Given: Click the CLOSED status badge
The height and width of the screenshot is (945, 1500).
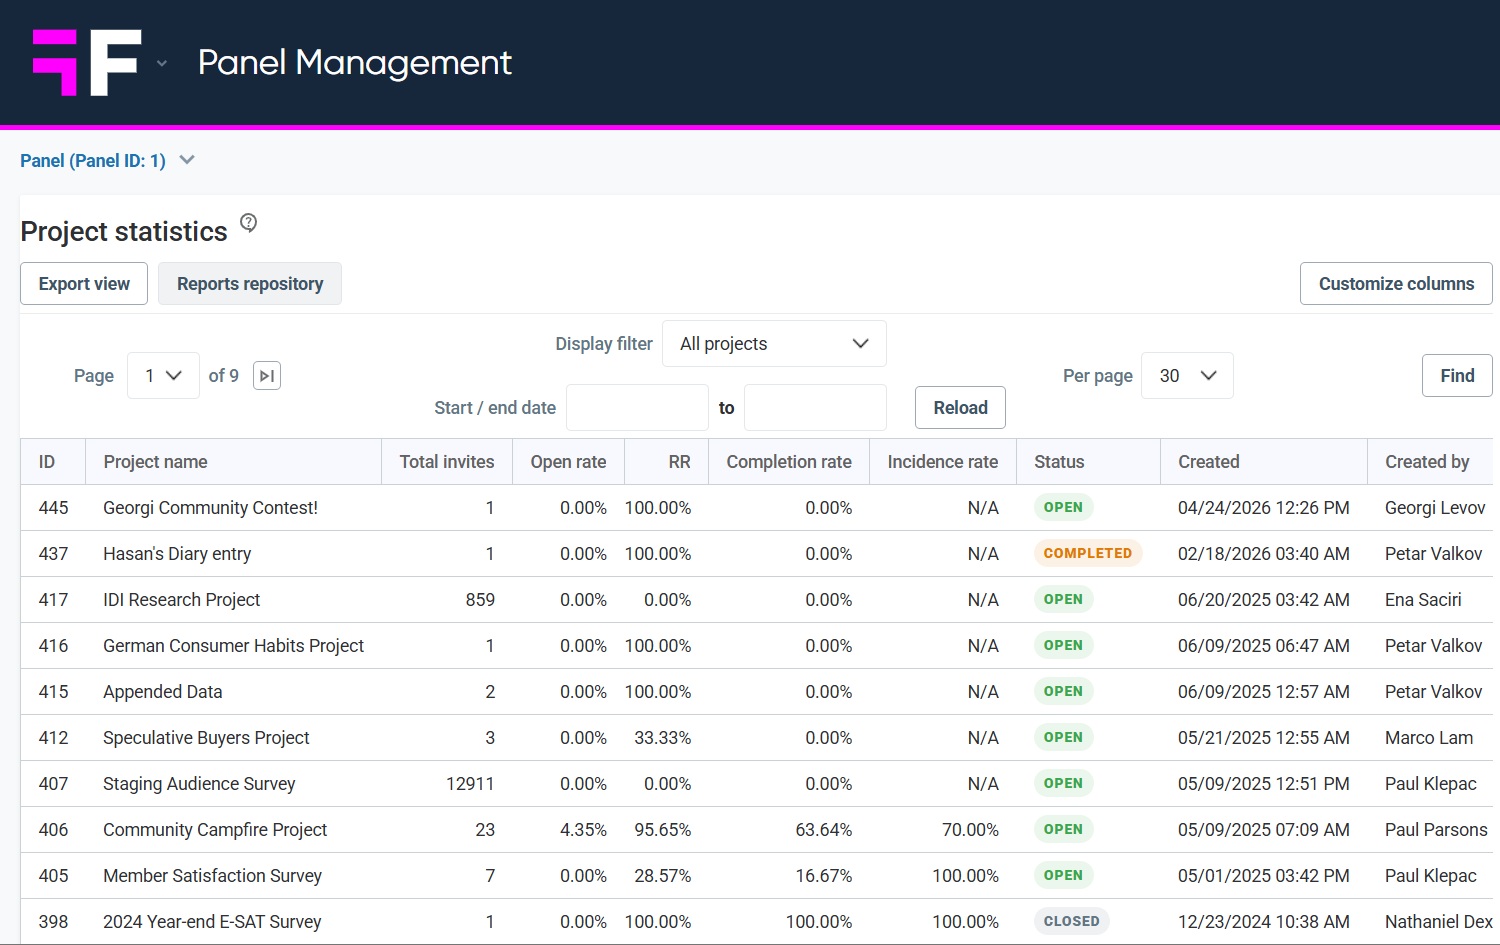Looking at the screenshot, I should point(1071,921).
